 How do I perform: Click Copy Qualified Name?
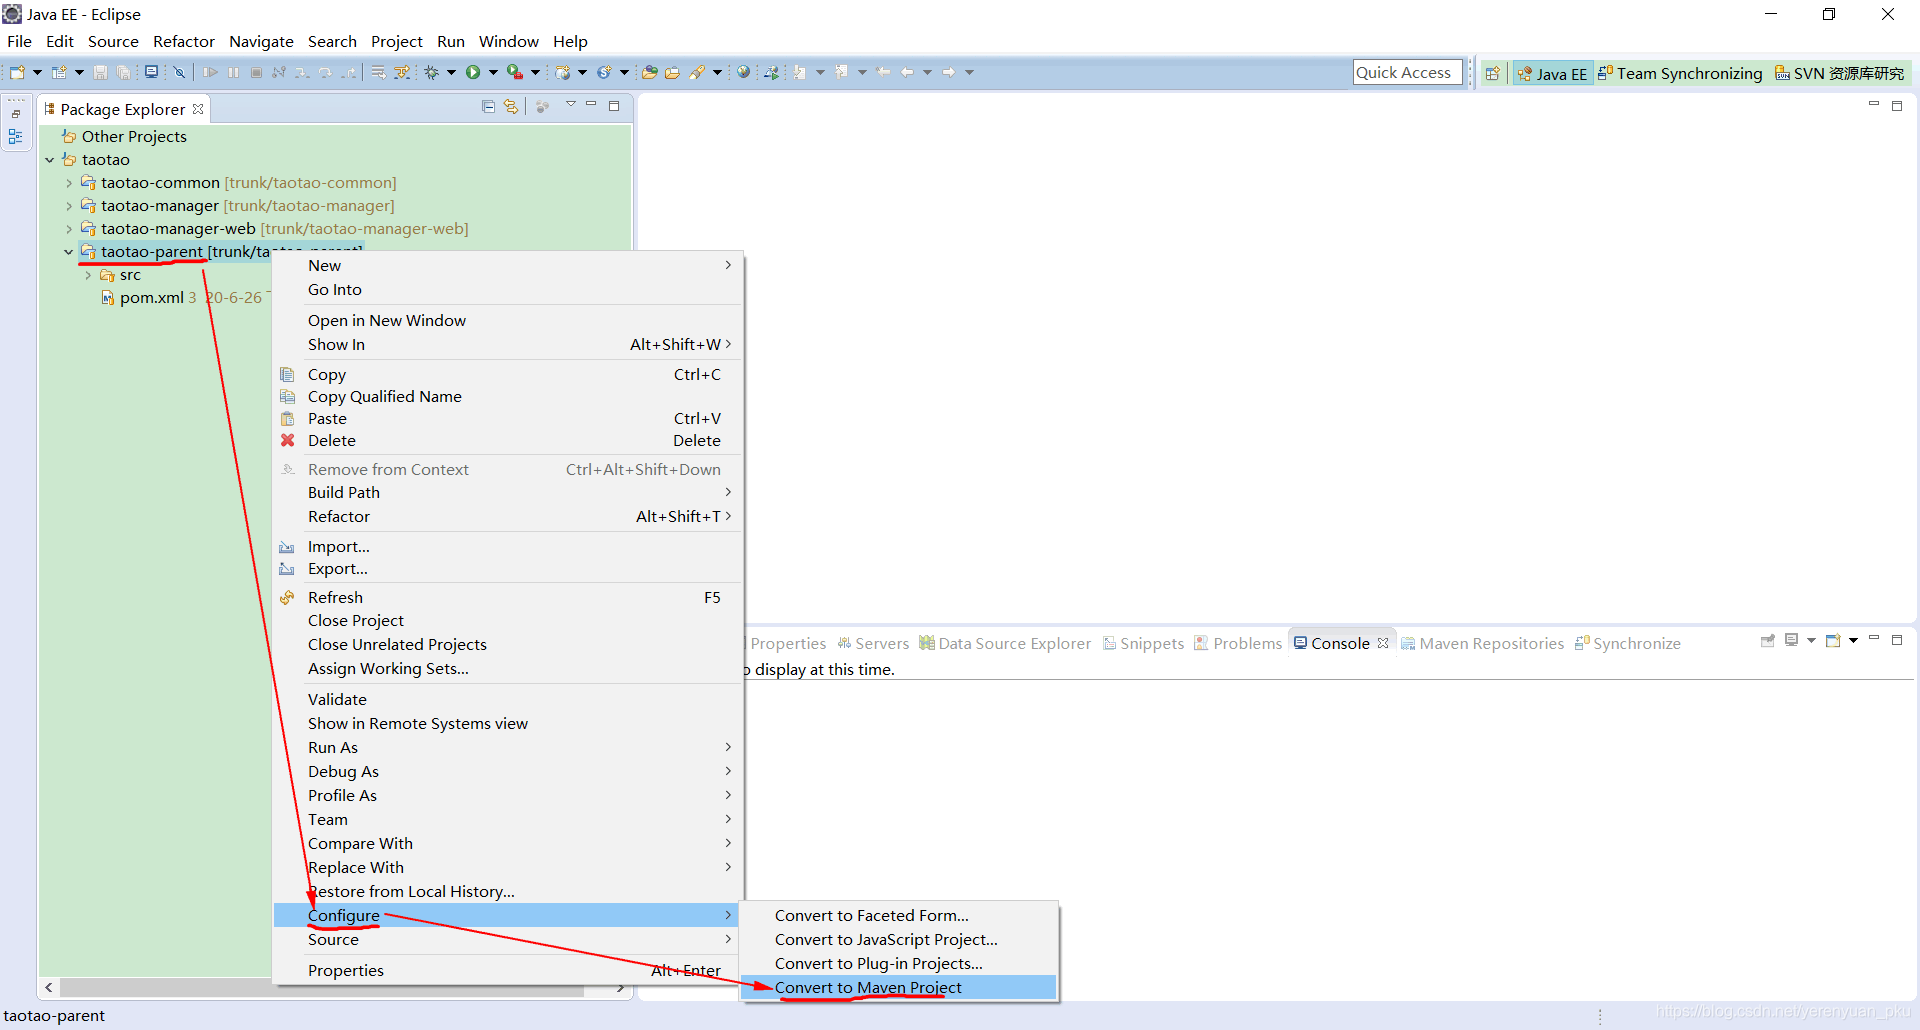pos(507,396)
